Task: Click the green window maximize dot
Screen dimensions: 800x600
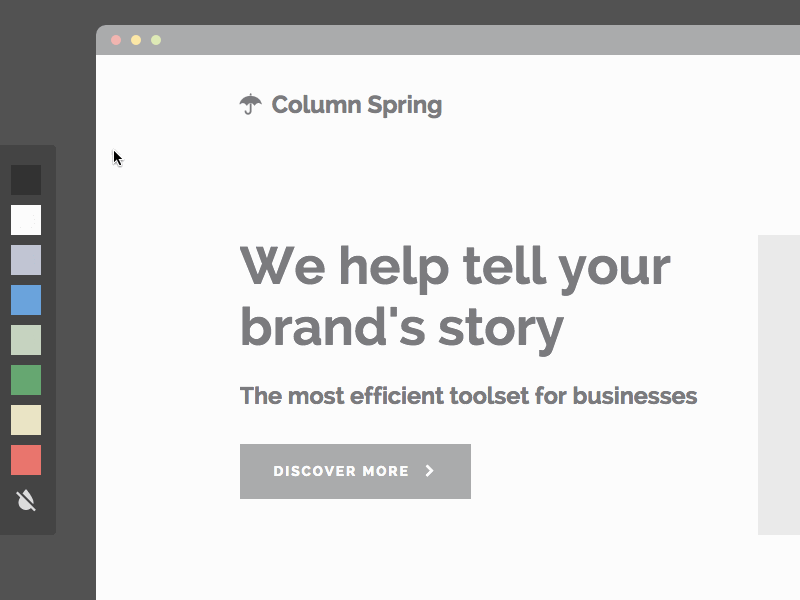Action: (156, 40)
